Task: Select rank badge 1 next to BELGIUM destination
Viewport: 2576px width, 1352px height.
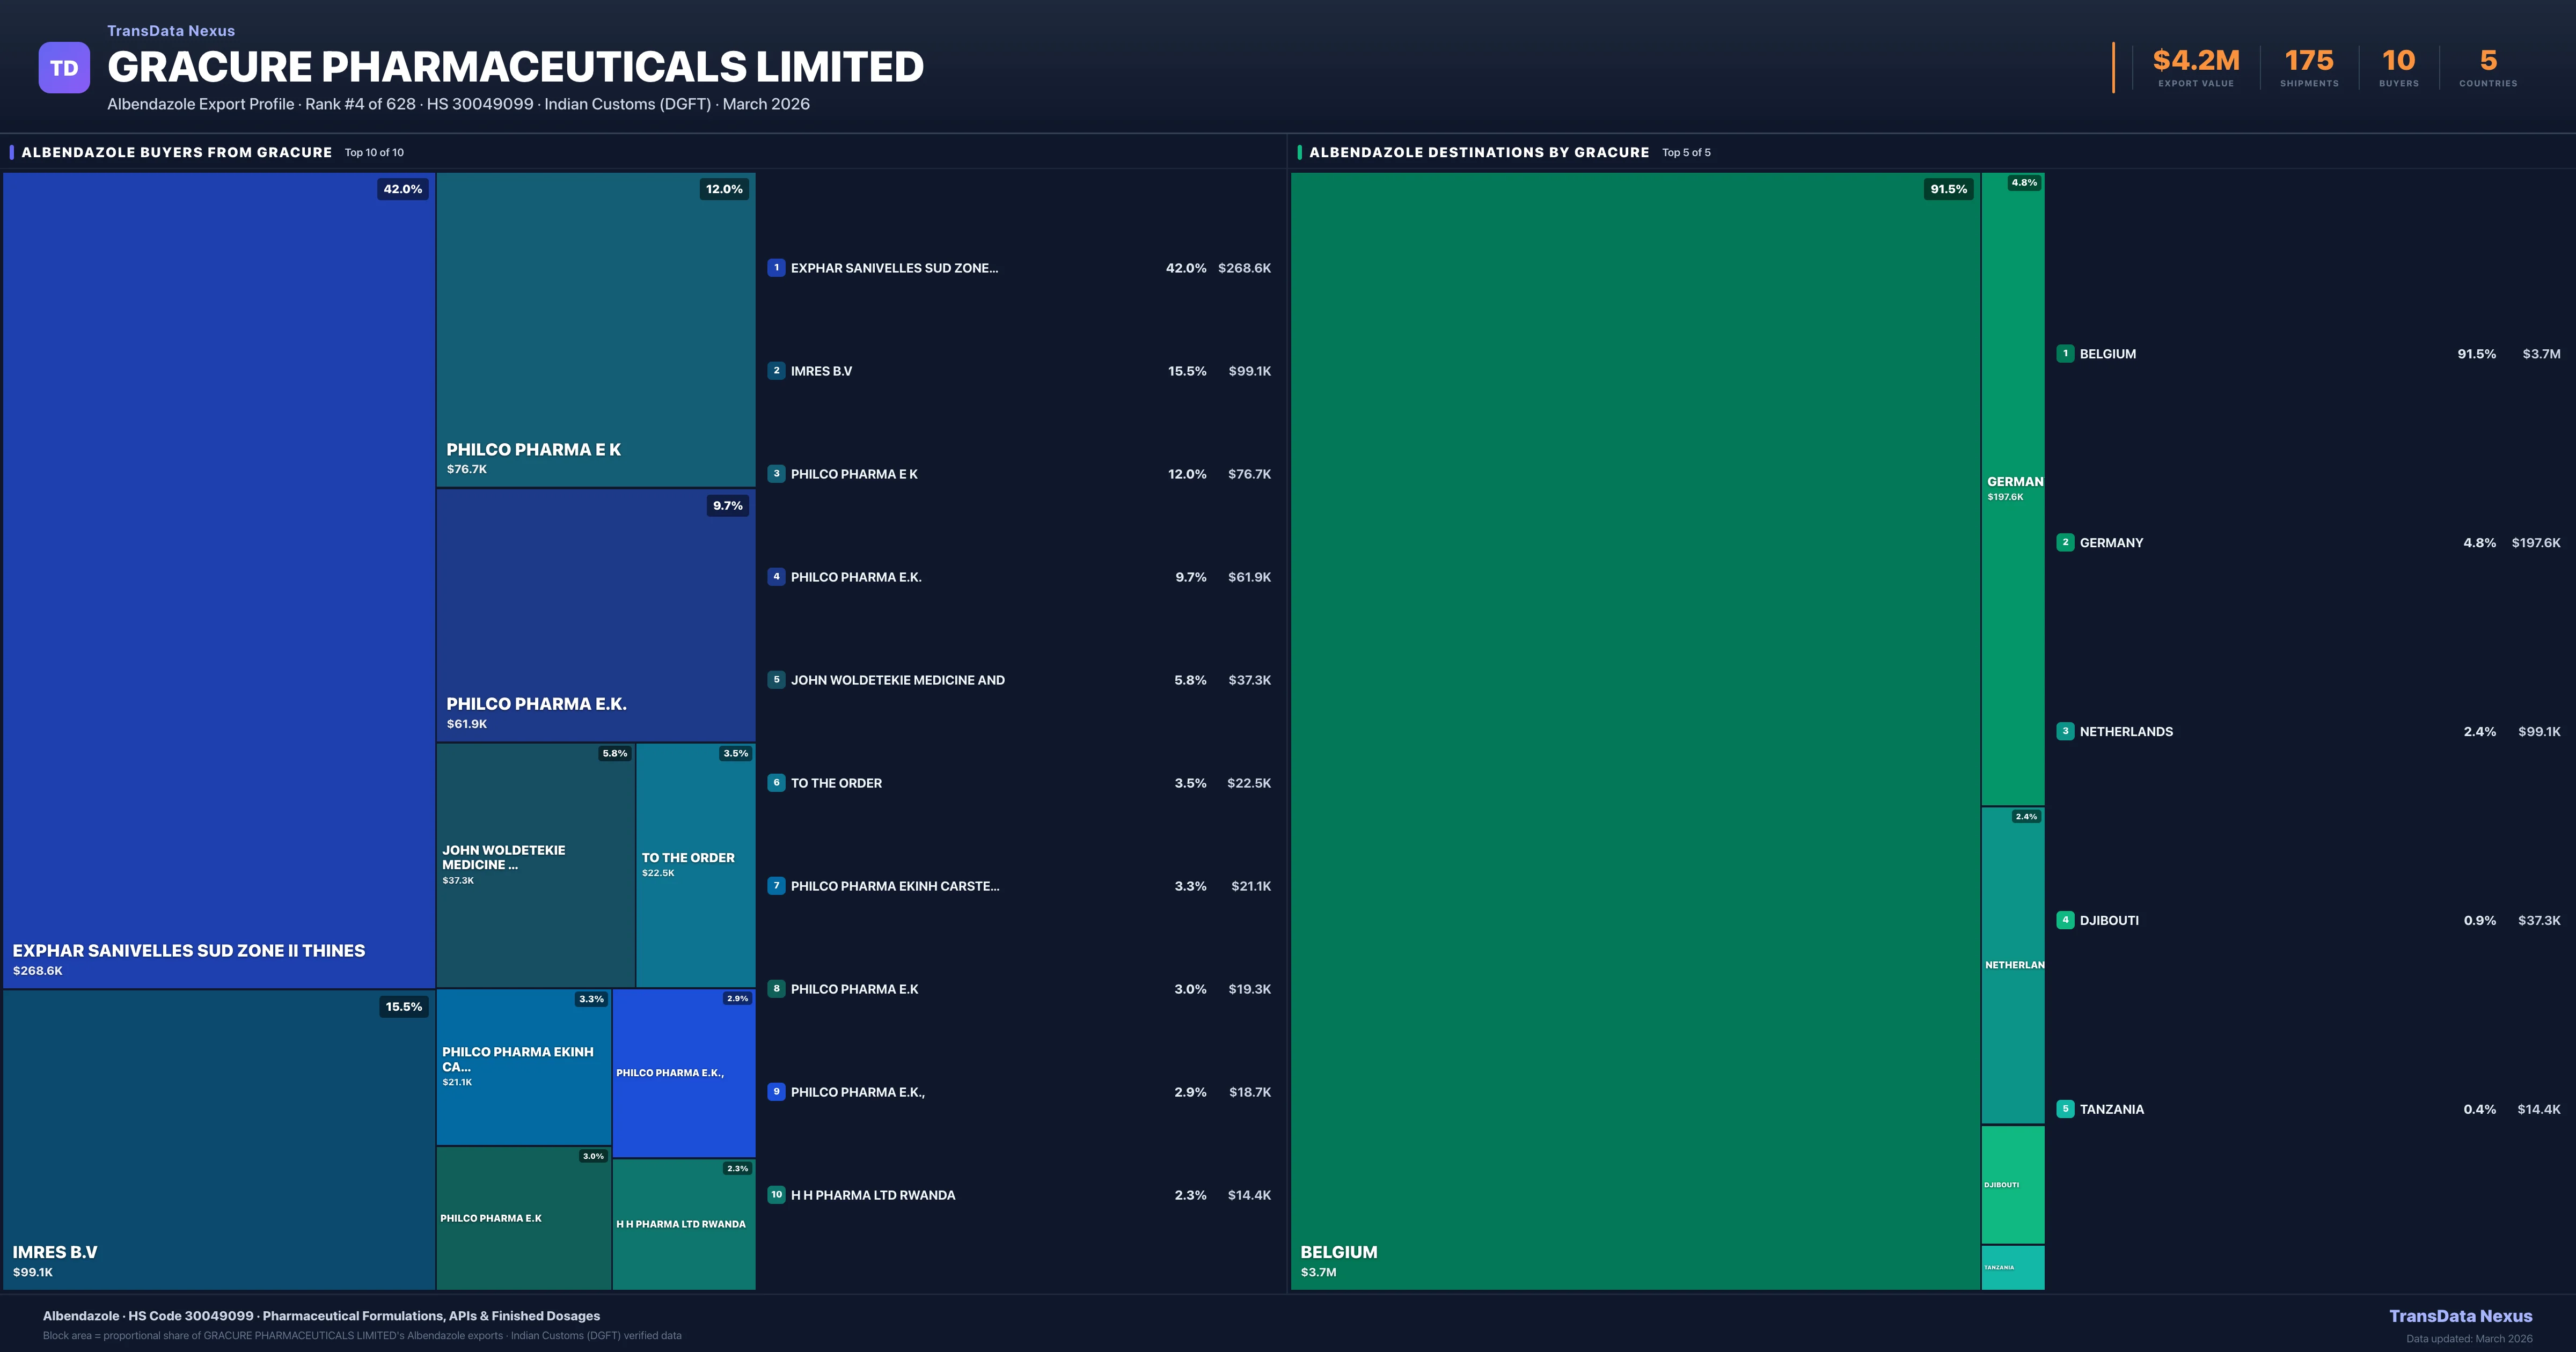Action: pyautogui.click(x=2066, y=354)
